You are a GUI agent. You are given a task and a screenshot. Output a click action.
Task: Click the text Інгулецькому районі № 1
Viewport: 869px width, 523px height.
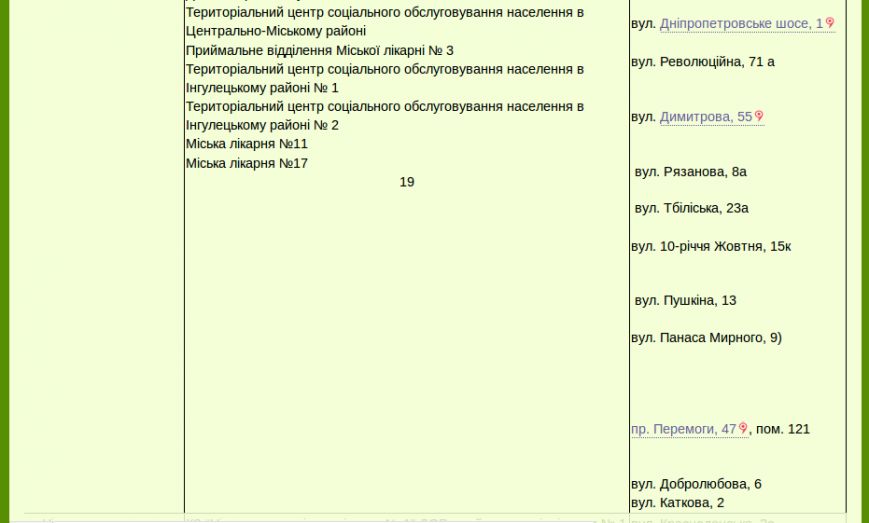(x=262, y=88)
